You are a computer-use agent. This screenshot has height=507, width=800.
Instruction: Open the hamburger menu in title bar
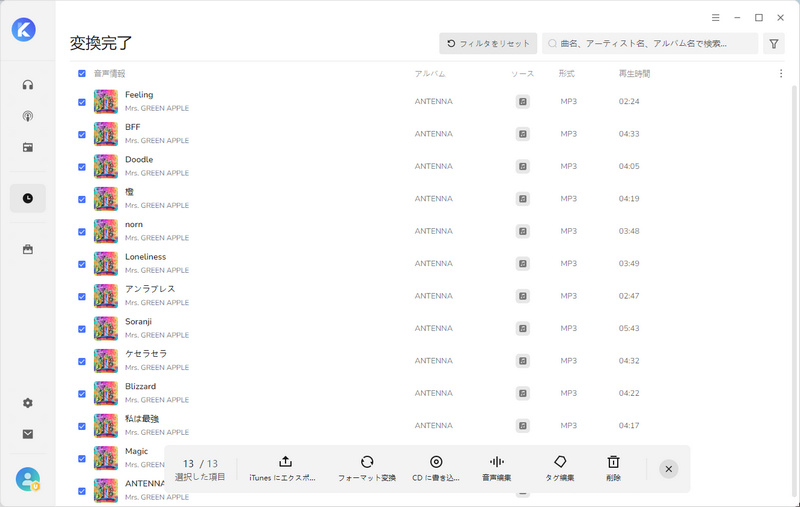(x=715, y=17)
